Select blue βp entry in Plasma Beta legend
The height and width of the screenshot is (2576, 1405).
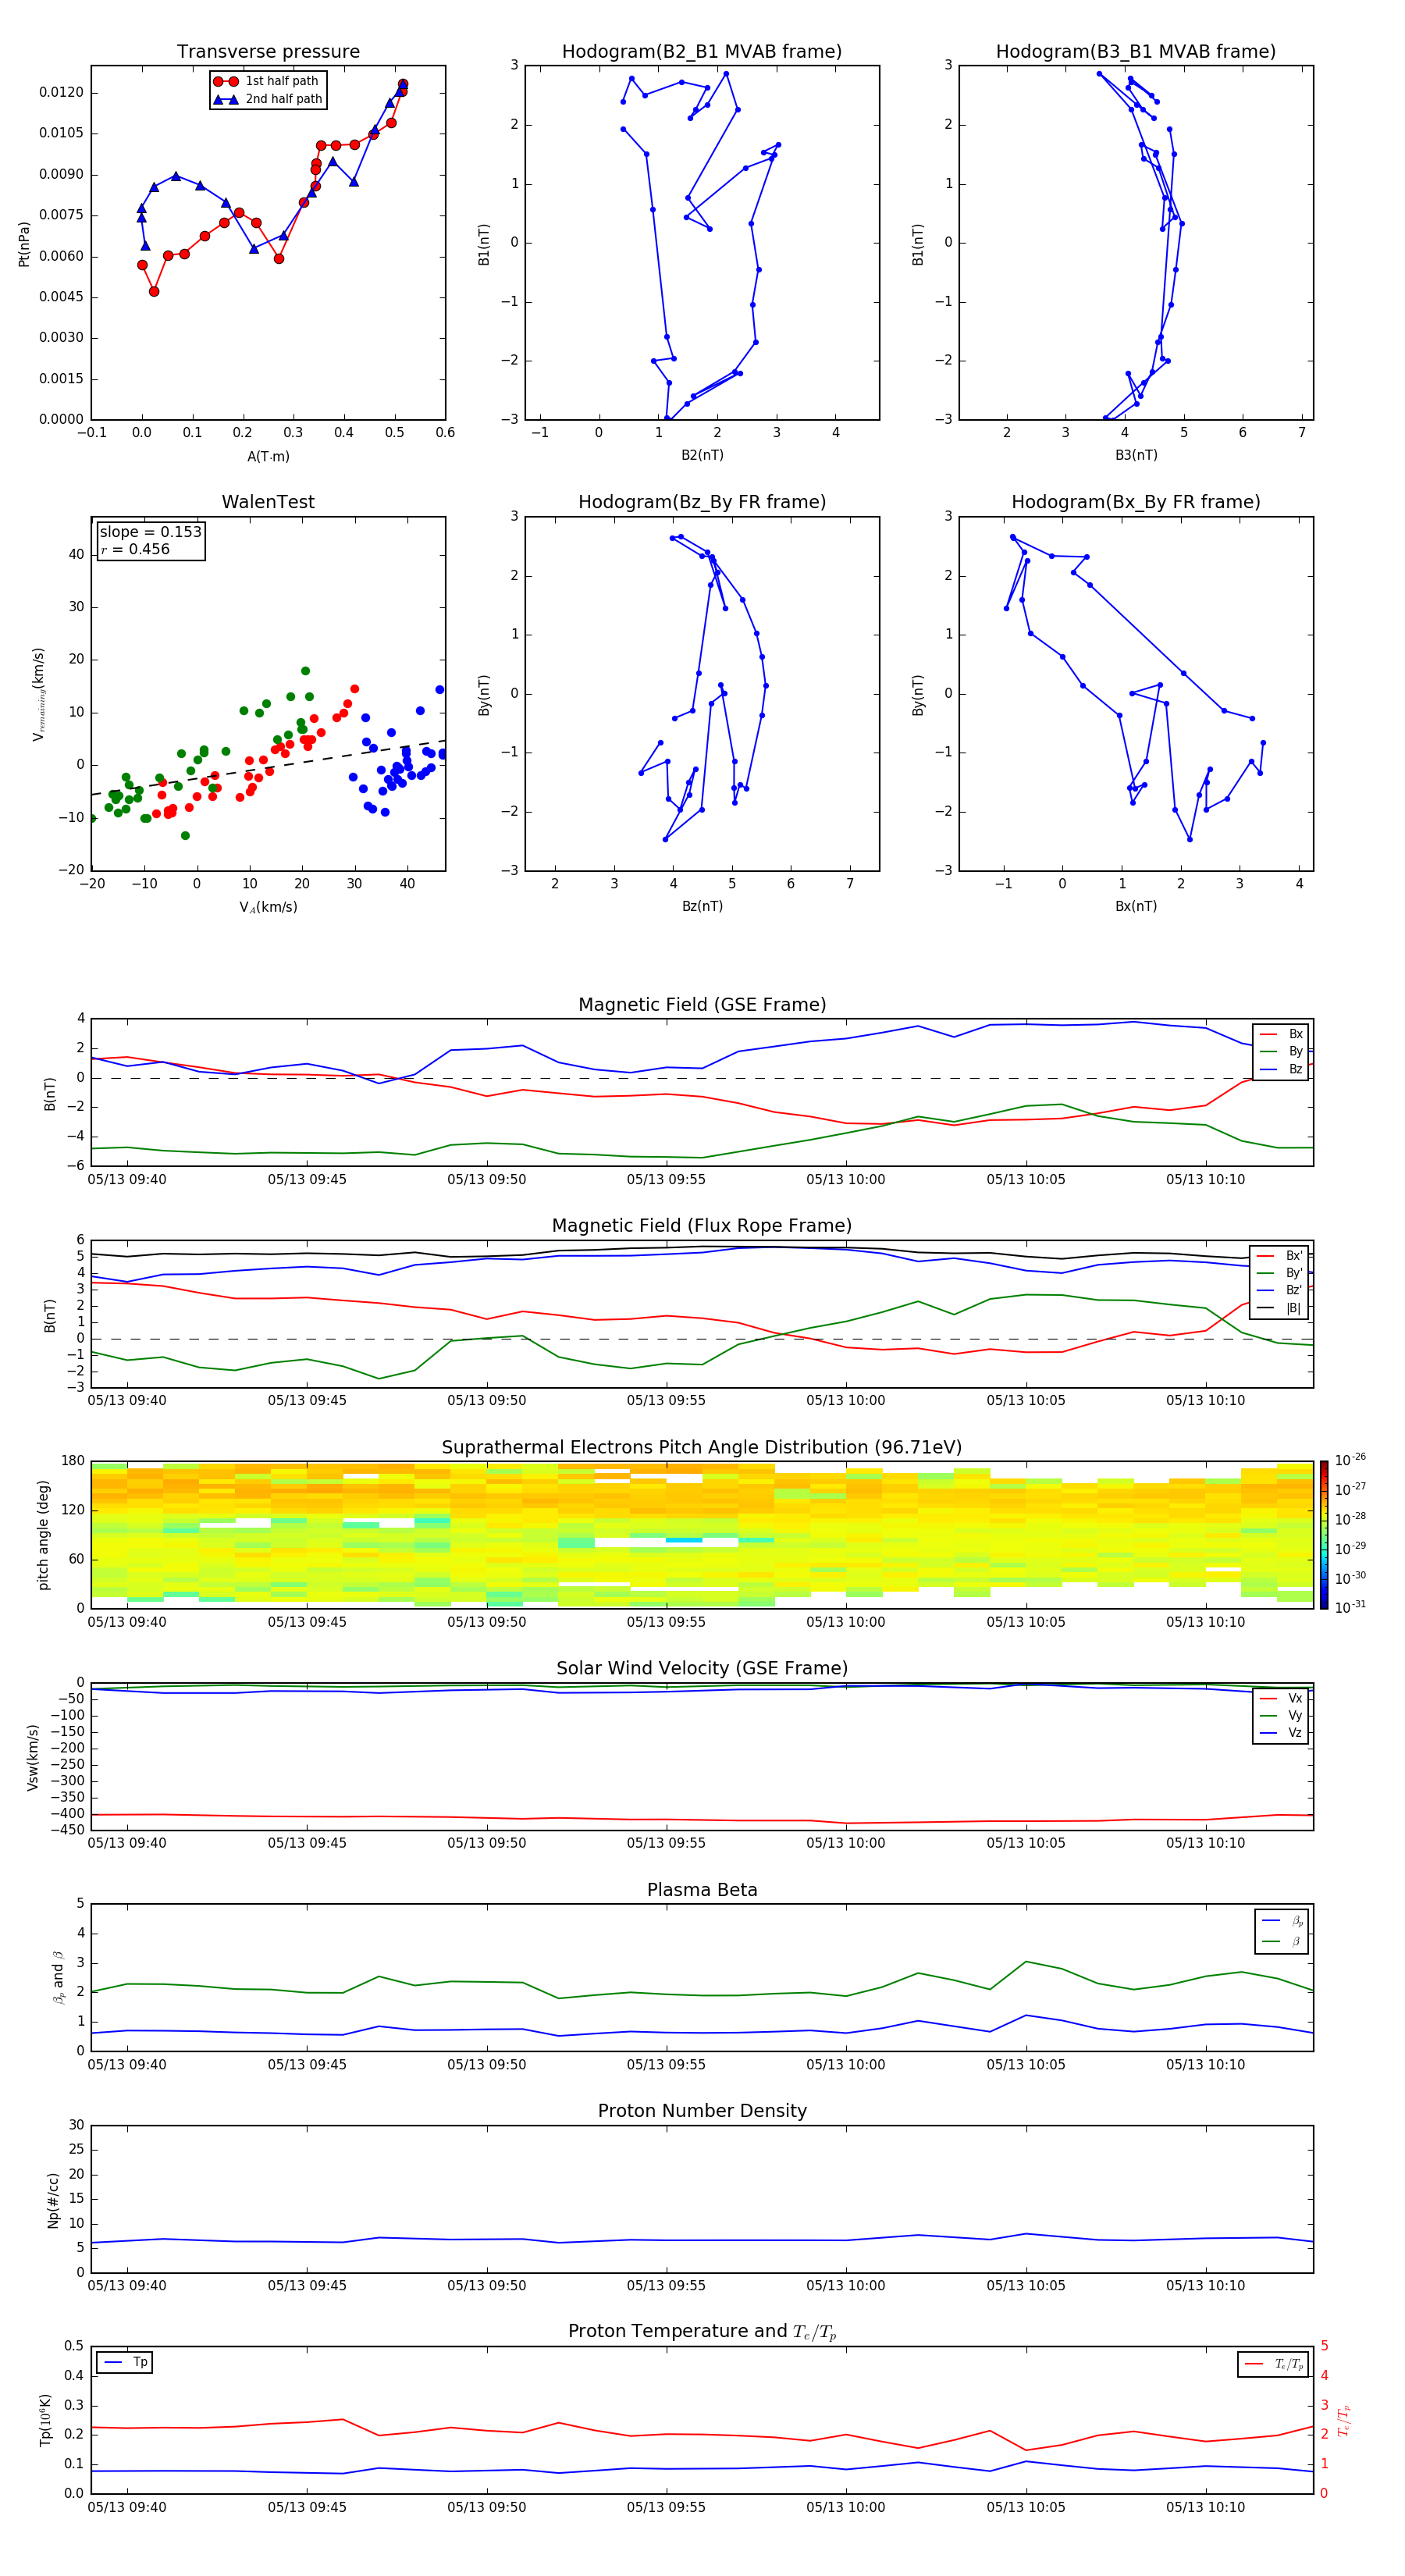(x=1282, y=1921)
